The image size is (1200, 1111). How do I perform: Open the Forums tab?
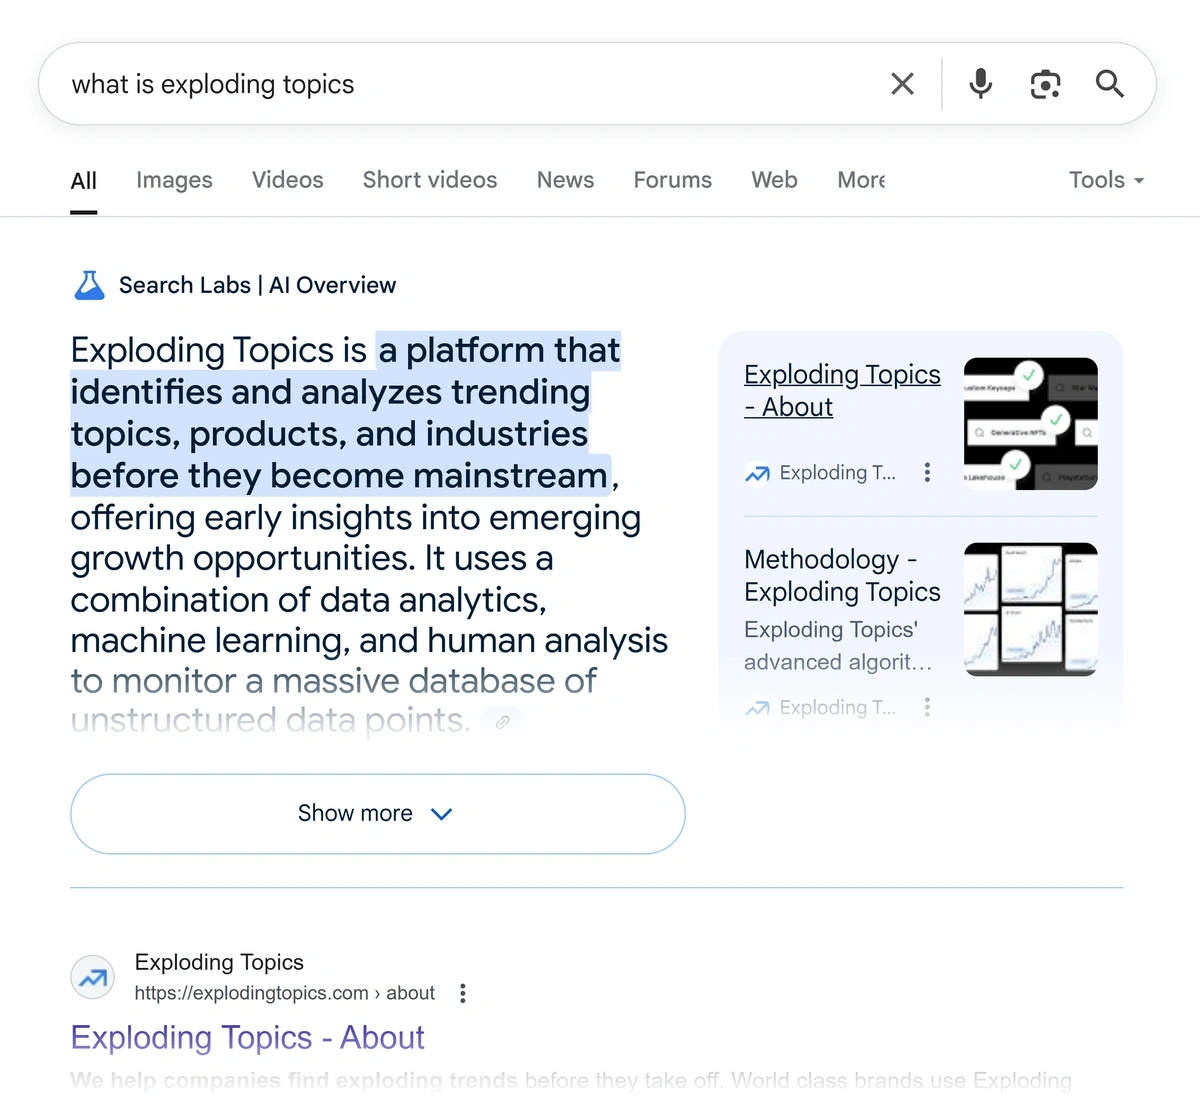click(673, 180)
